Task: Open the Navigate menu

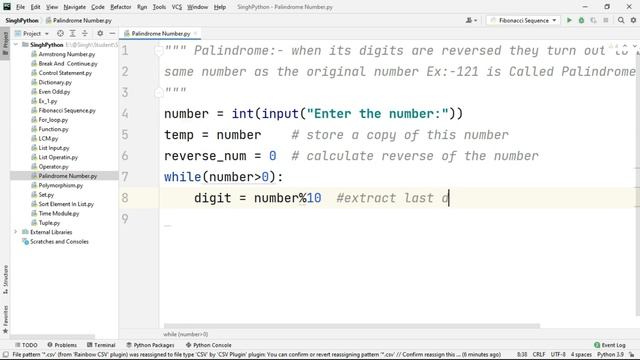Action: pyautogui.click(x=75, y=7)
